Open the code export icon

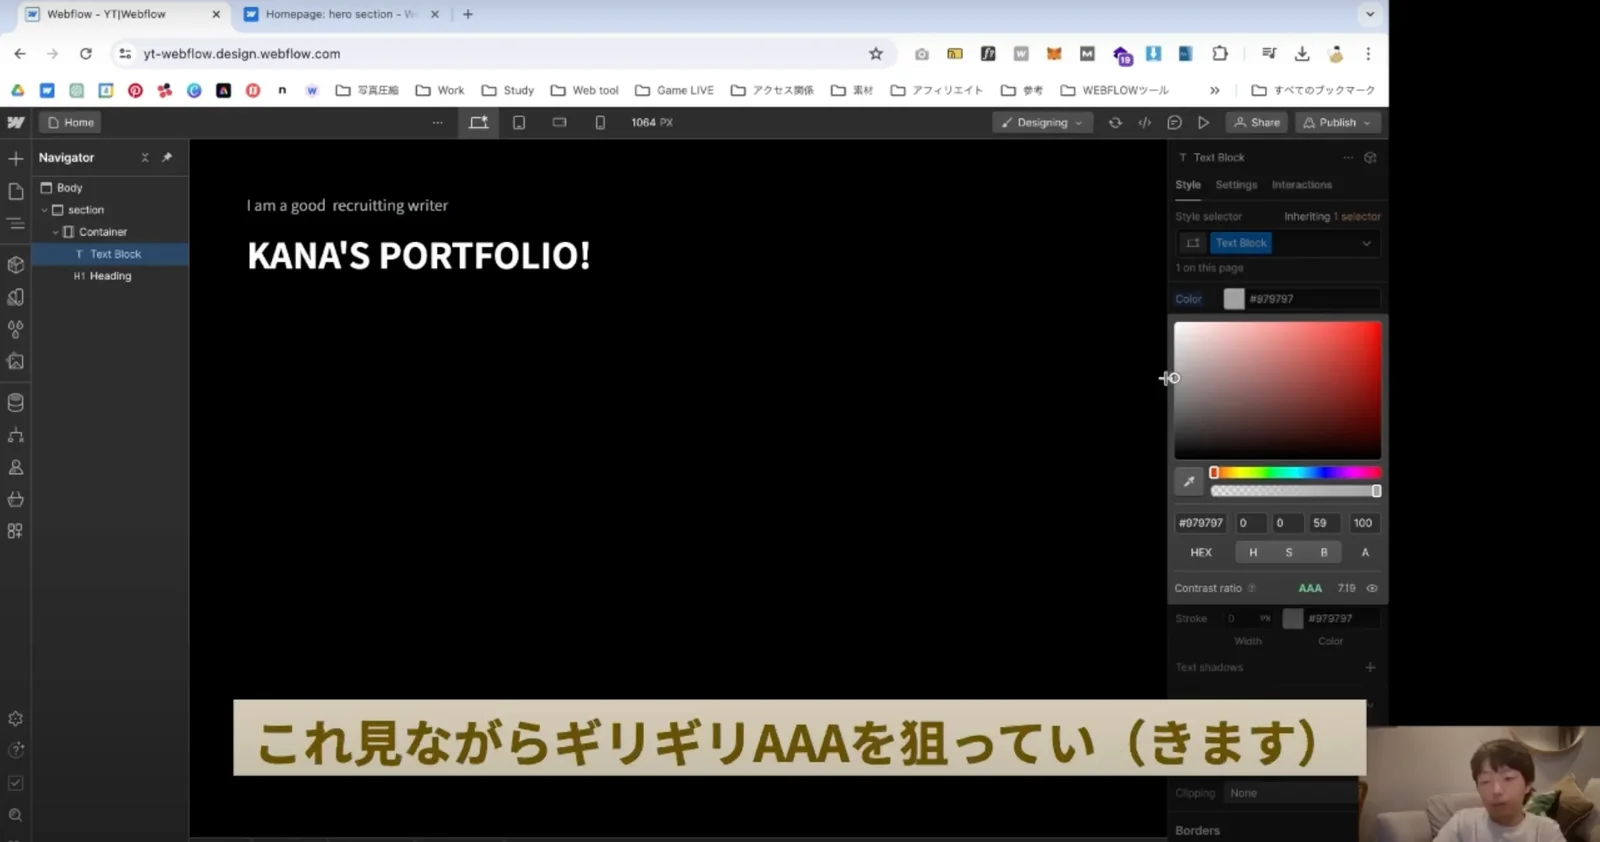[x=1145, y=122]
